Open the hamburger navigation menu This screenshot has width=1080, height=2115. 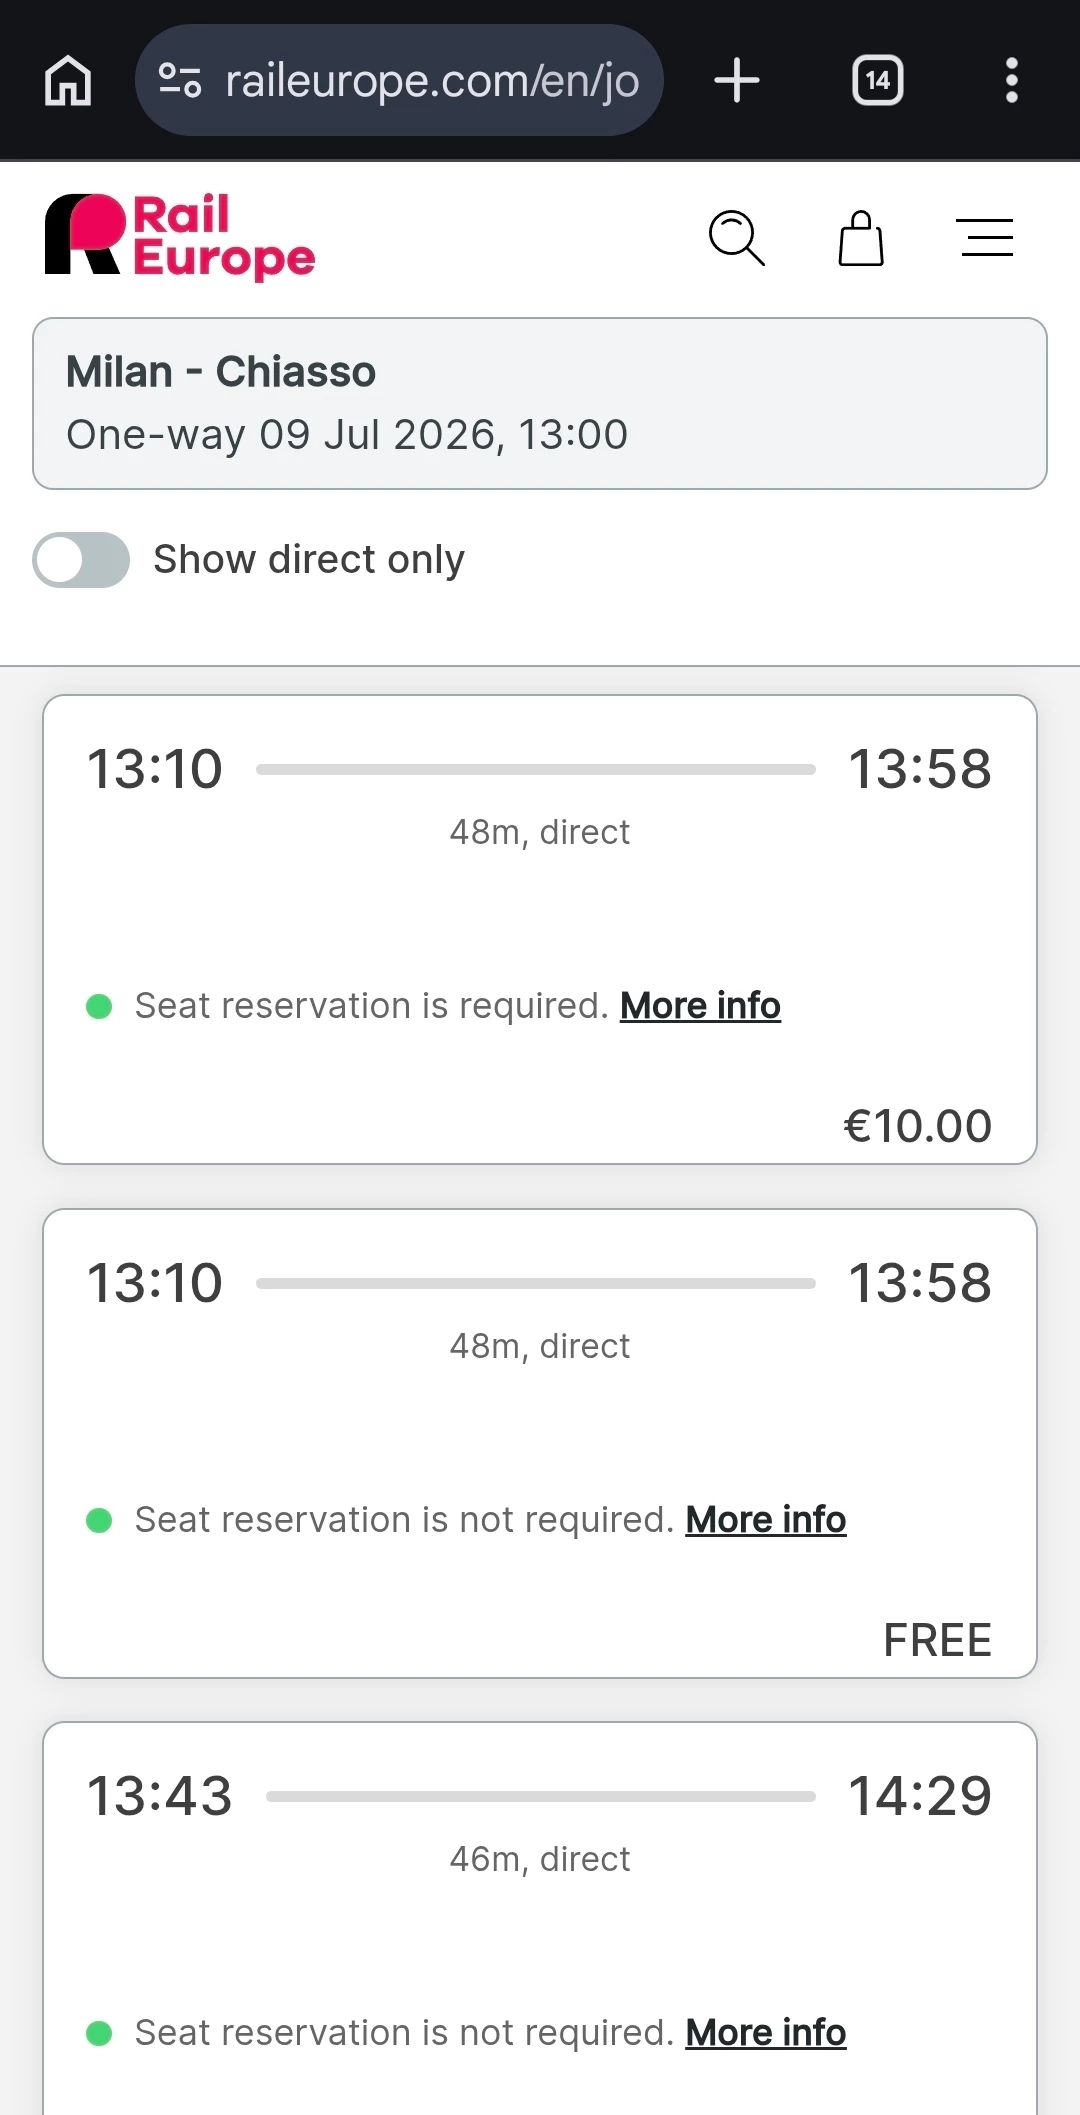pyautogui.click(x=986, y=238)
